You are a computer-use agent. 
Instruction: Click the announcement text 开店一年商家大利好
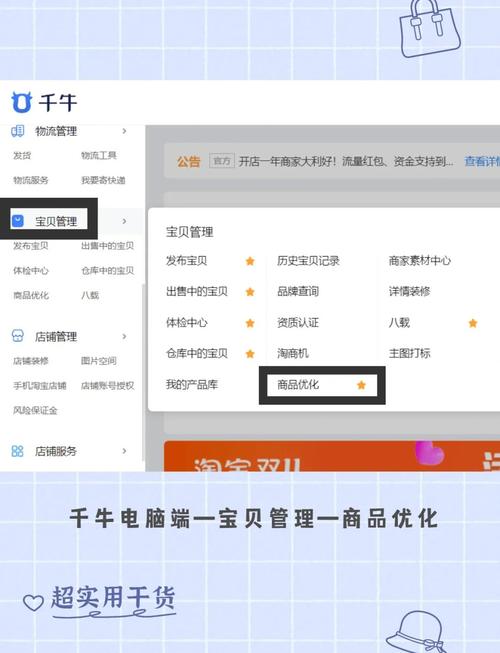pyautogui.click(x=346, y=161)
